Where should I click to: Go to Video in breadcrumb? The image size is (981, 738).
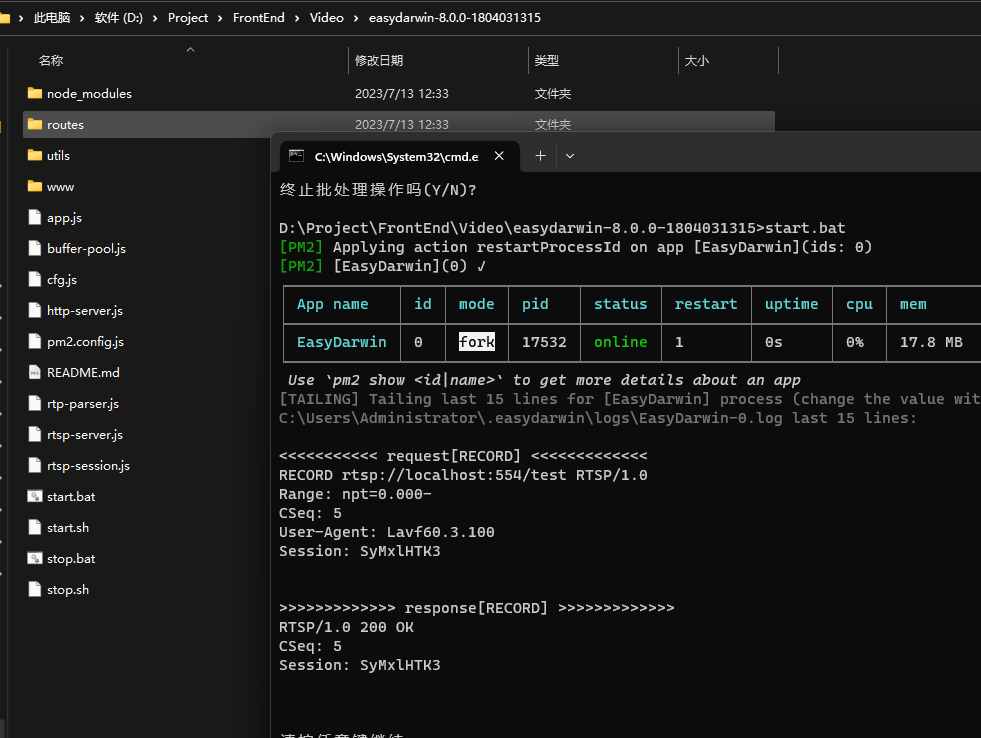click(x=327, y=18)
